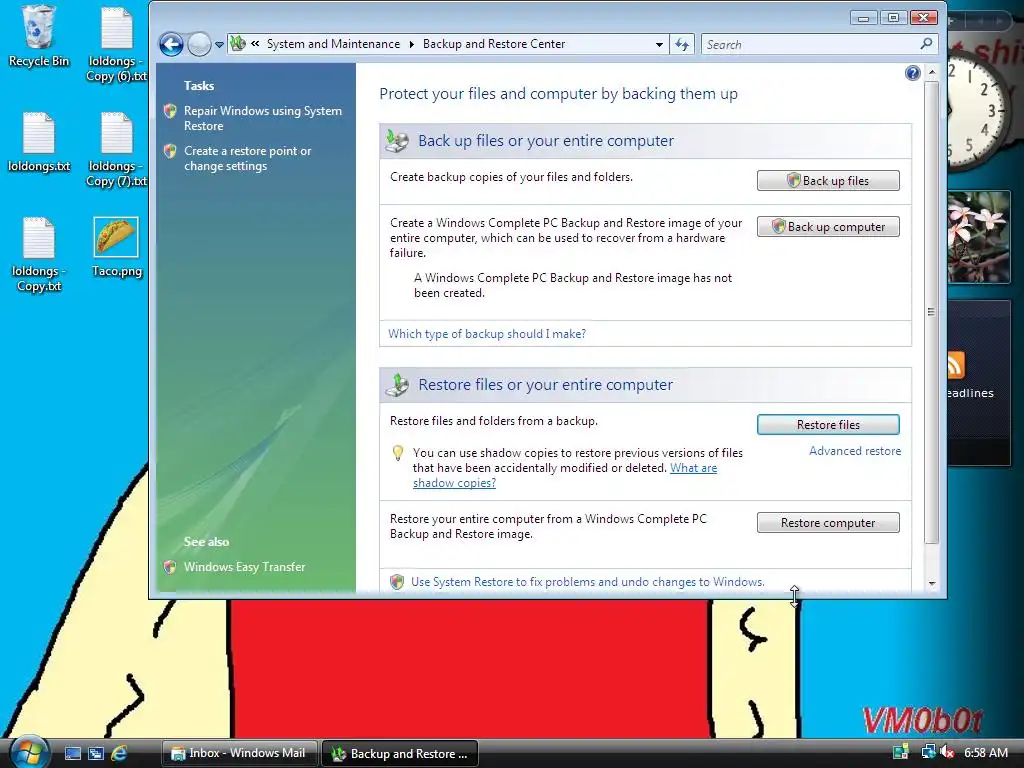Open Repair Windows using System Restore
The image size is (1024, 768).
(x=263, y=118)
